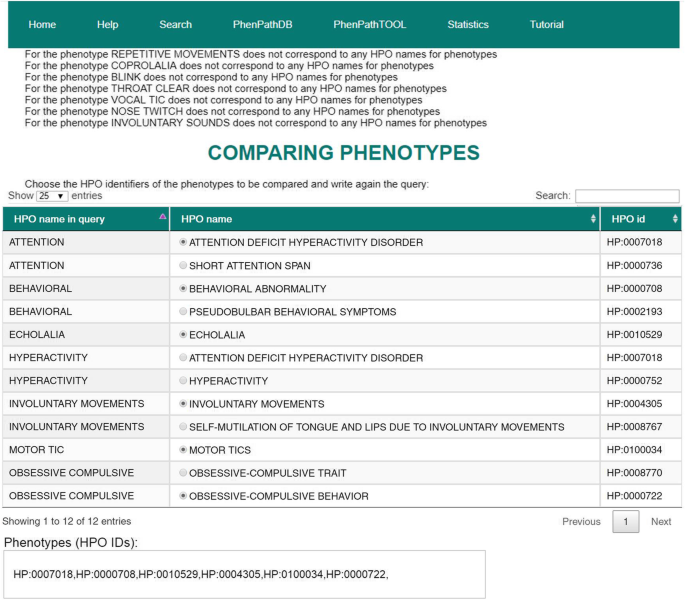685x600 pixels.
Task: Open the Tutorial menu item
Action: [x=546, y=25]
